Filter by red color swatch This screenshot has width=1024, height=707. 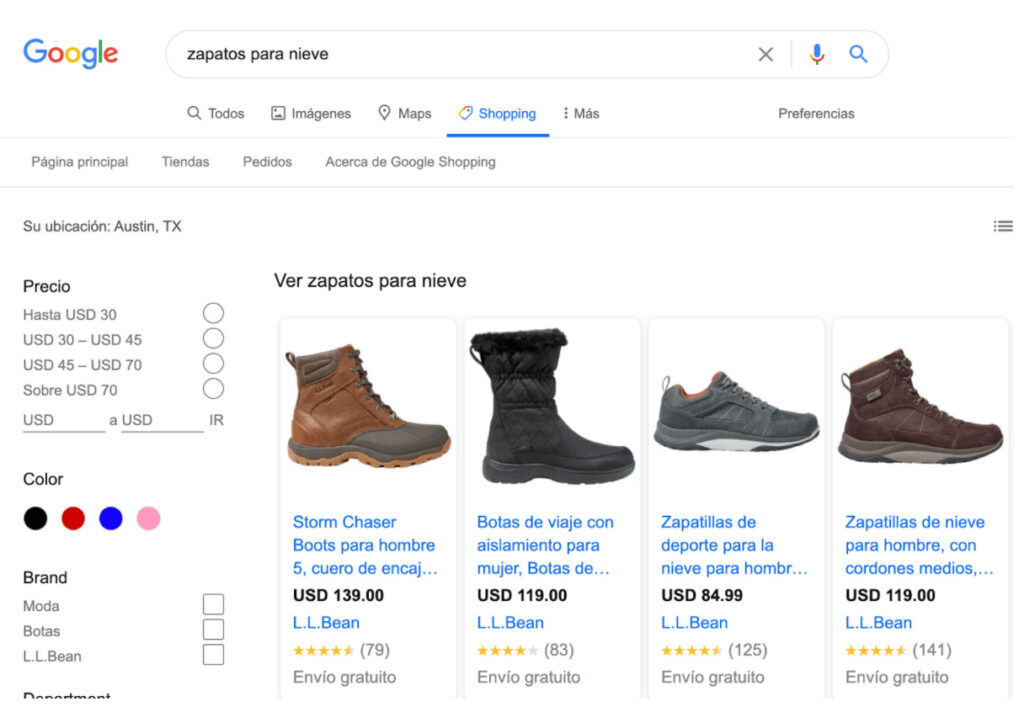[73, 518]
